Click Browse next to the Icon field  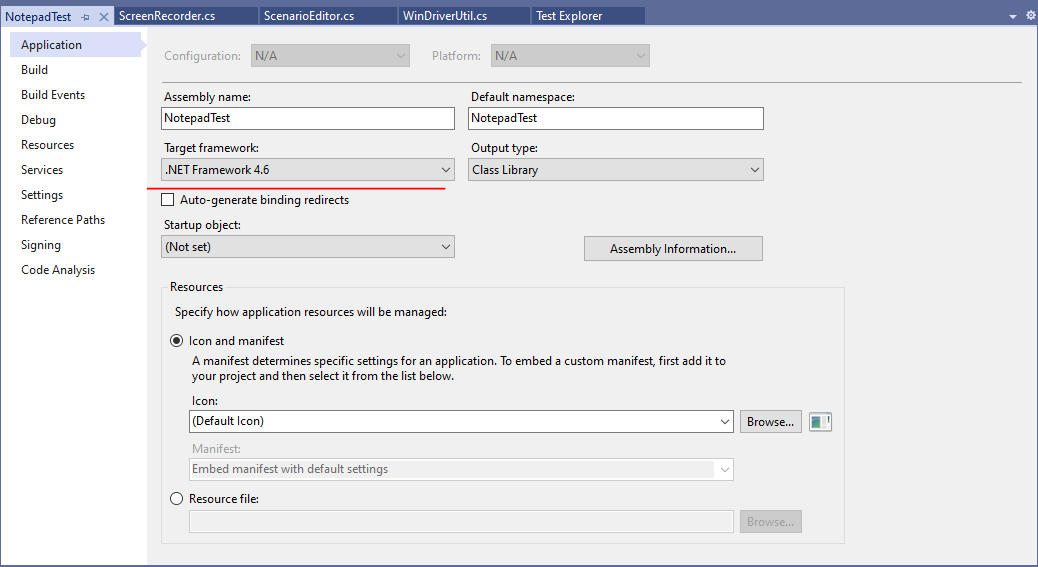(x=770, y=422)
